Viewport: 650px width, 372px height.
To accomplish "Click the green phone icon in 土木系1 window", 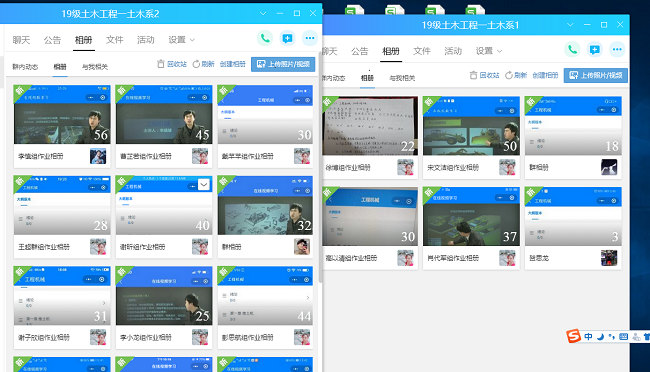I will tap(572, 50).
